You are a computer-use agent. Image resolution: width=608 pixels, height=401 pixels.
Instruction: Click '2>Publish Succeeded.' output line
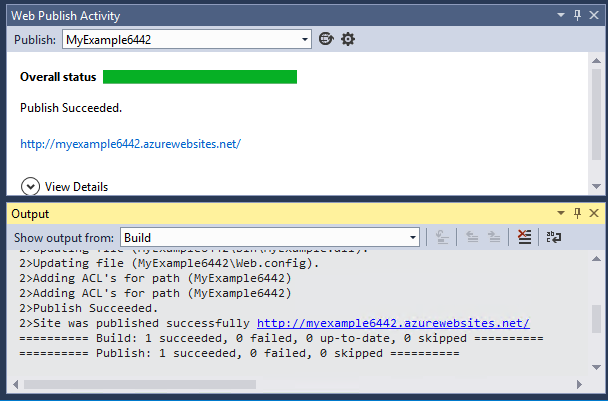point(89,308)
